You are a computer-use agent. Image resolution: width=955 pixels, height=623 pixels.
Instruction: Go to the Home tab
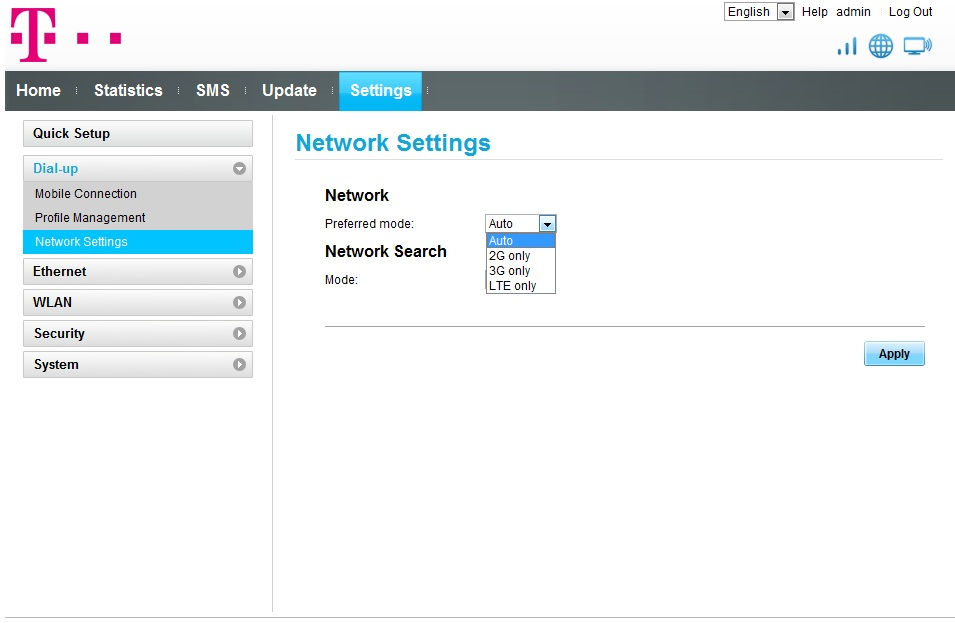(38, 90)
